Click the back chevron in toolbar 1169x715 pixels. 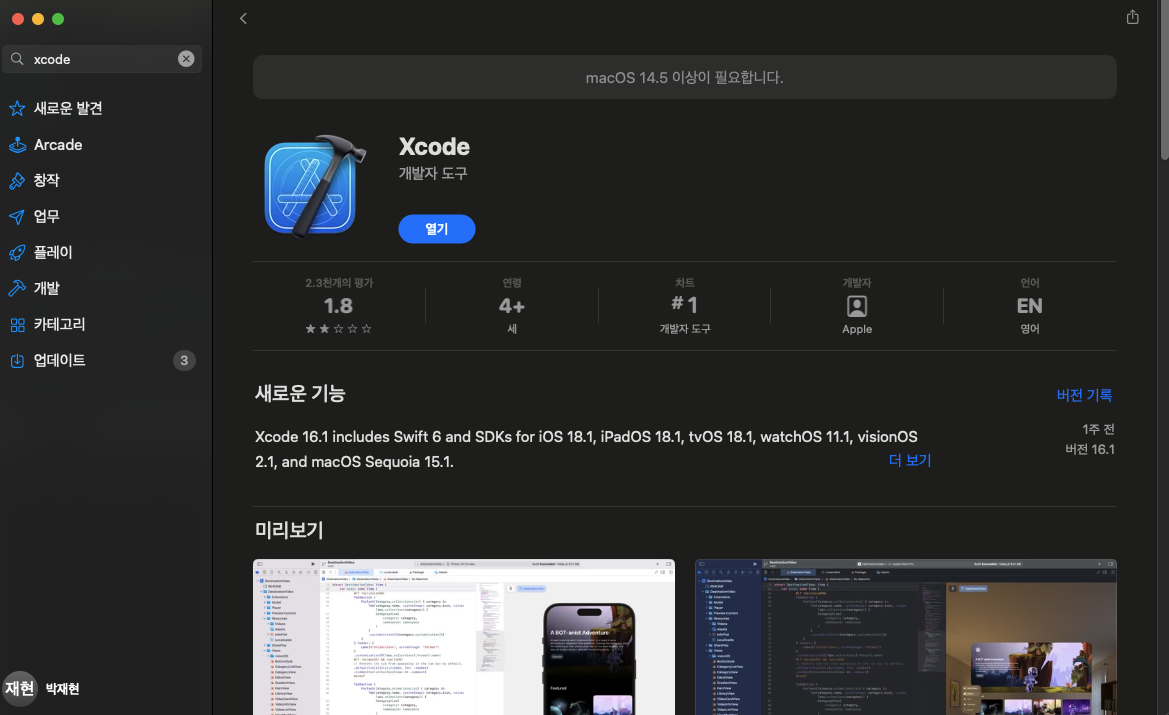(243, 19)
